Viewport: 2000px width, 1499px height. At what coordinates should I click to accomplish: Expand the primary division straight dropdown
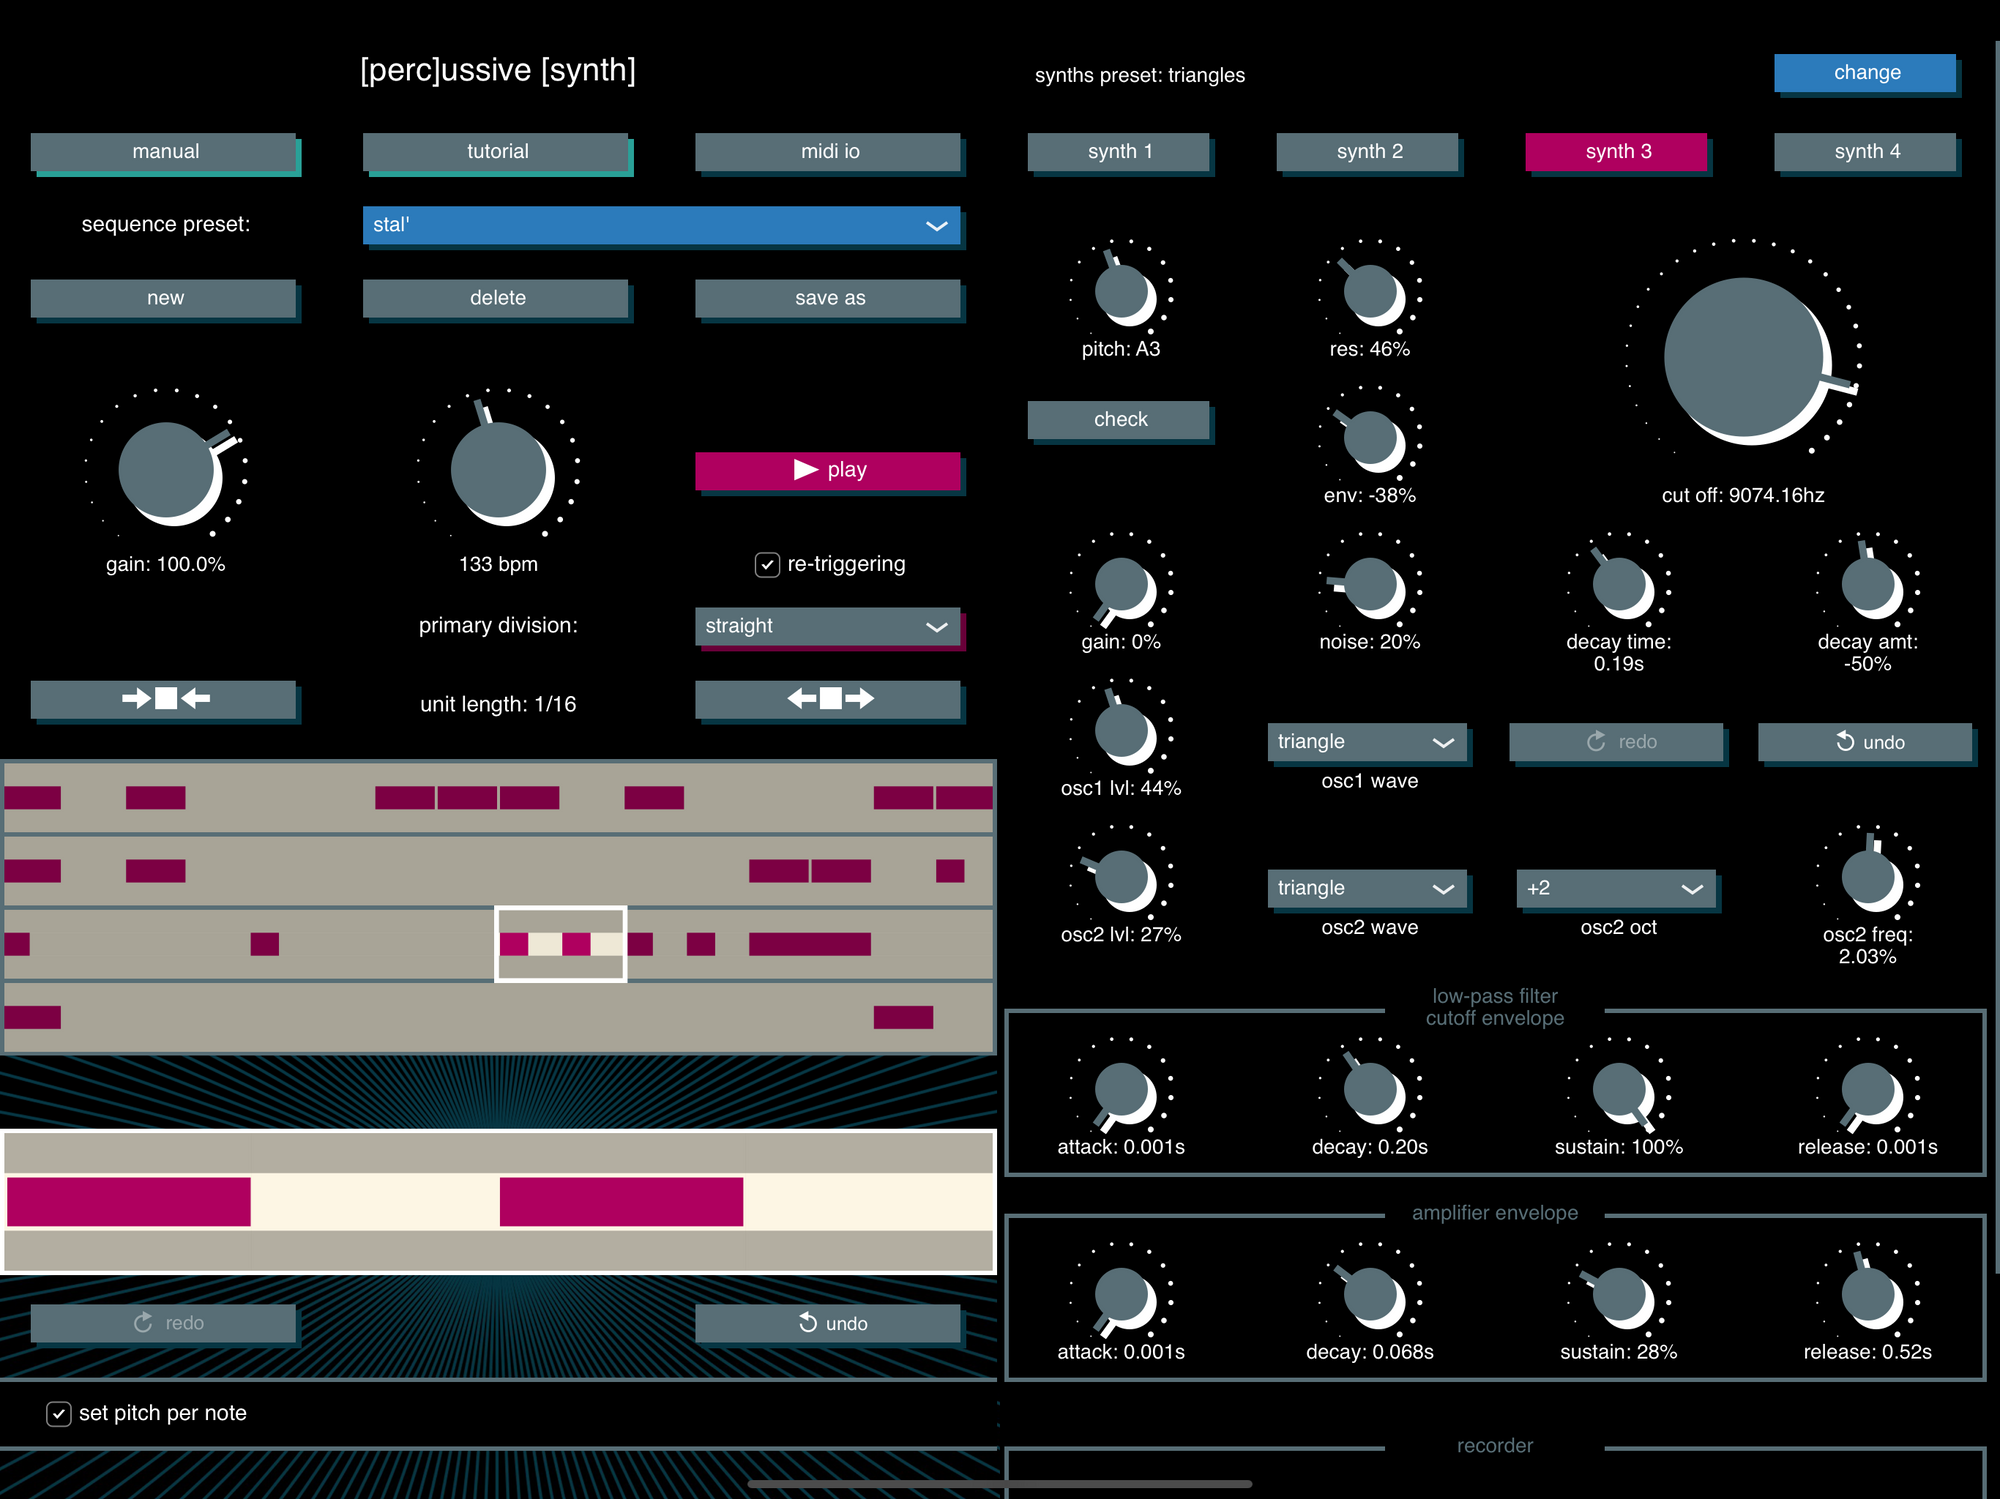[x=827, y=626]
